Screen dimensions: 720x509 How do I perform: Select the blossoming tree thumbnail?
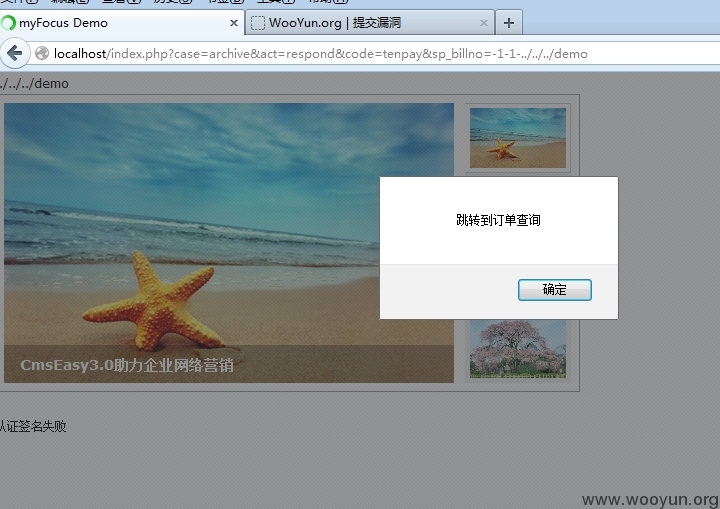click(518, 350)
